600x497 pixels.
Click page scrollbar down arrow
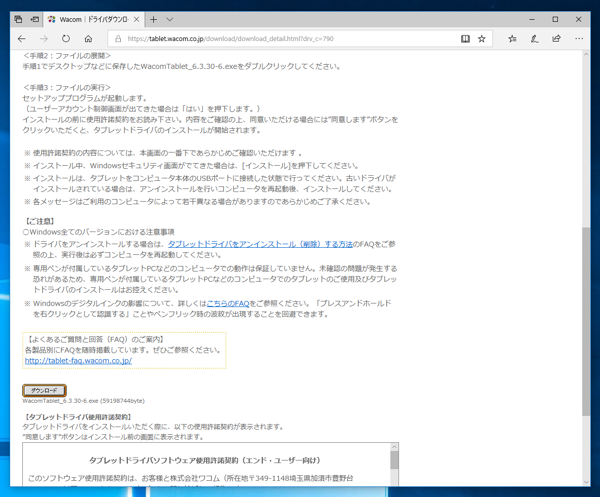tap(586, 482)
